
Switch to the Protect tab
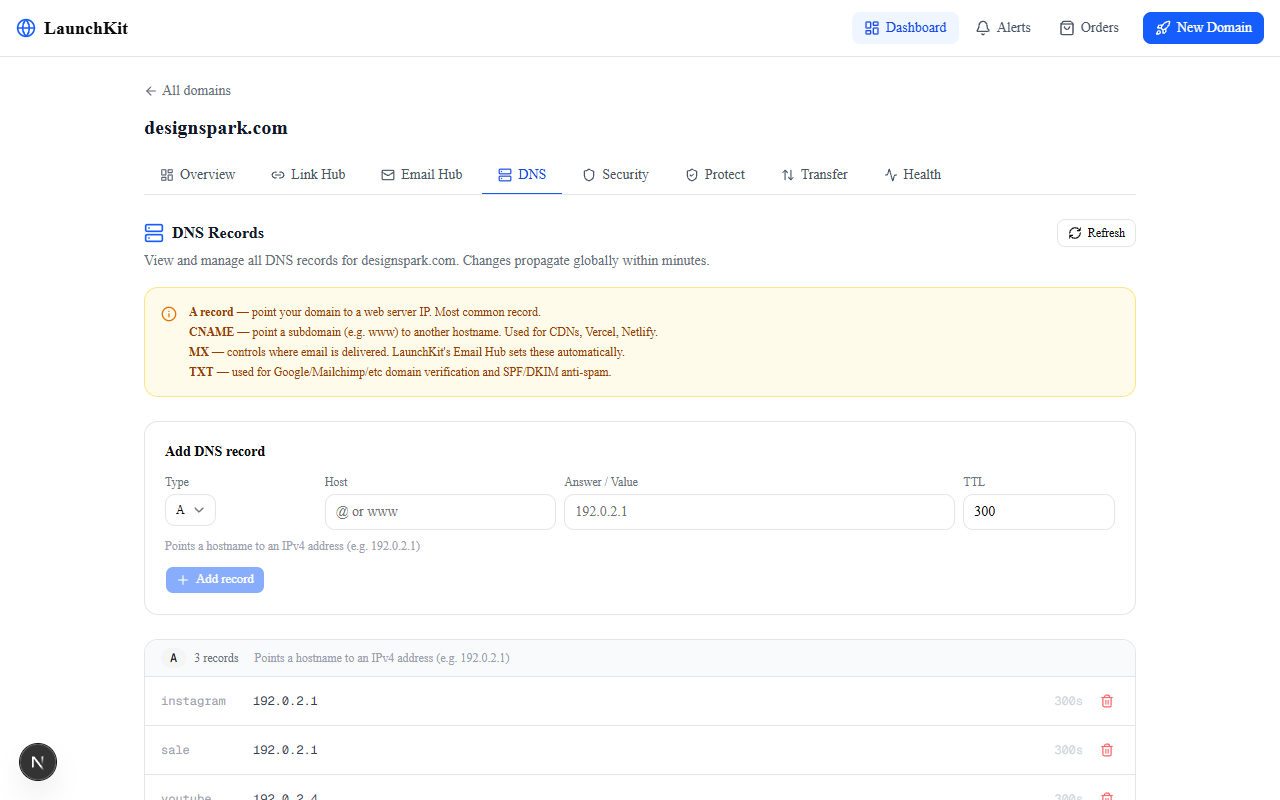coord(715,175)
